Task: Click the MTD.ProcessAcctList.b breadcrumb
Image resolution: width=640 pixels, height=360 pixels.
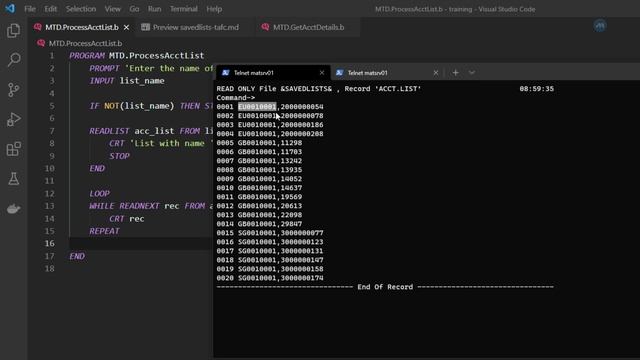Action: coord(85,43)
